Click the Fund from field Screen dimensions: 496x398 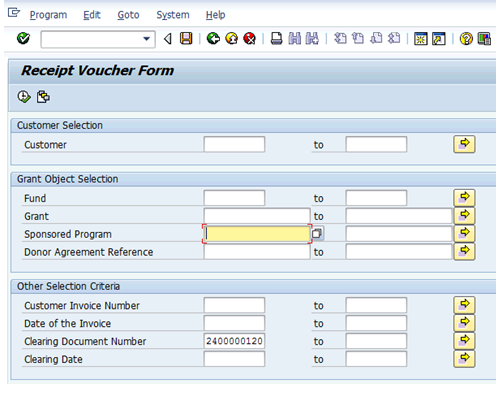tap(234, 198)
